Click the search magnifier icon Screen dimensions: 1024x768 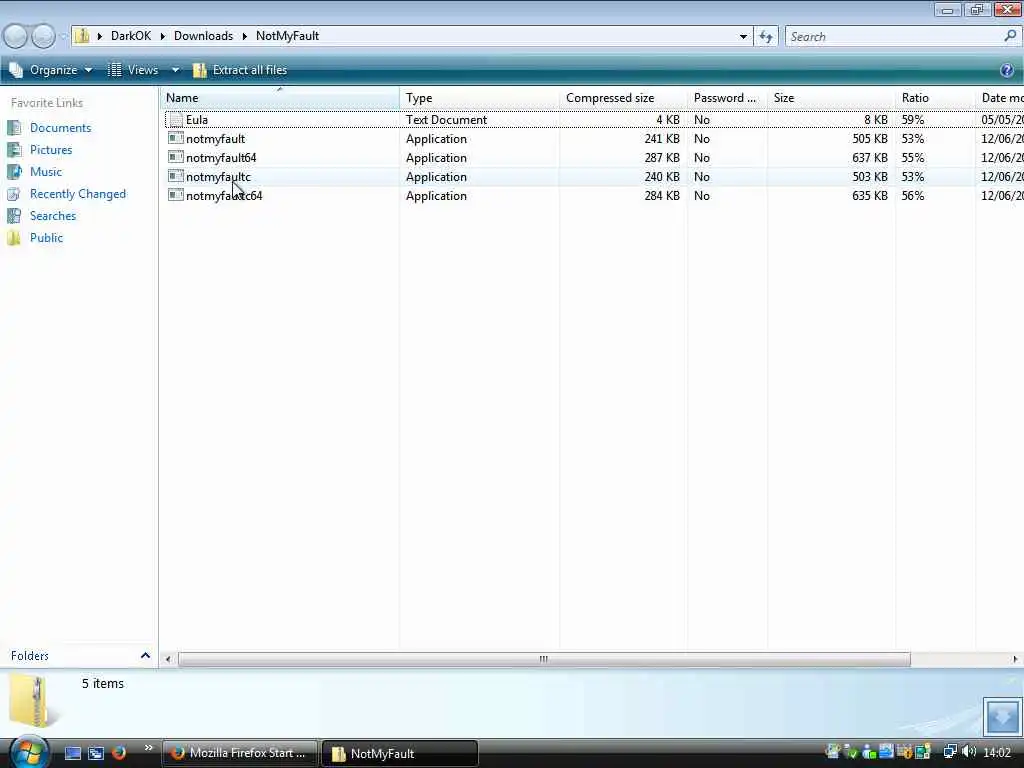pos(1010,36)
